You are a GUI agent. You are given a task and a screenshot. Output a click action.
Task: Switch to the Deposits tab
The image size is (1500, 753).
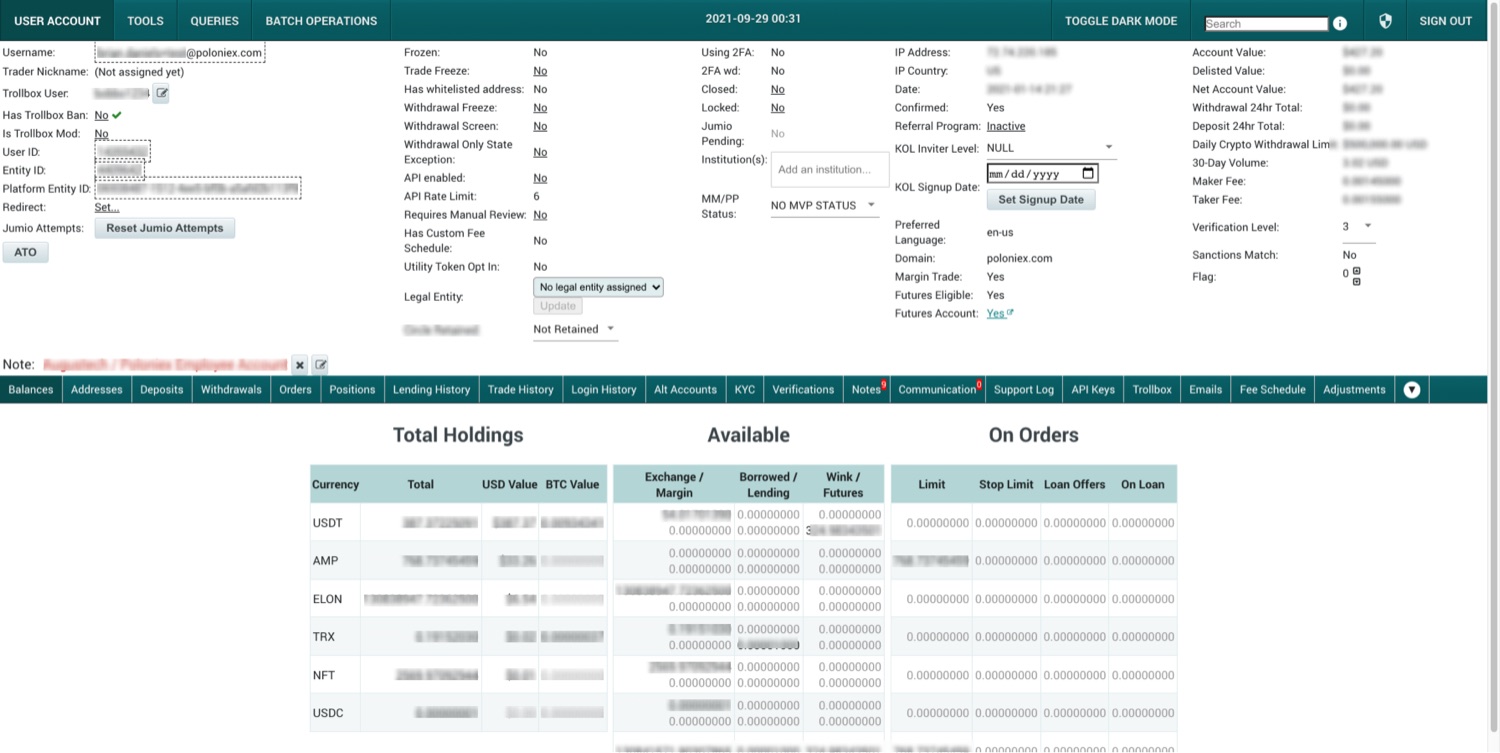pyautogui.click(x=162, y=390)
